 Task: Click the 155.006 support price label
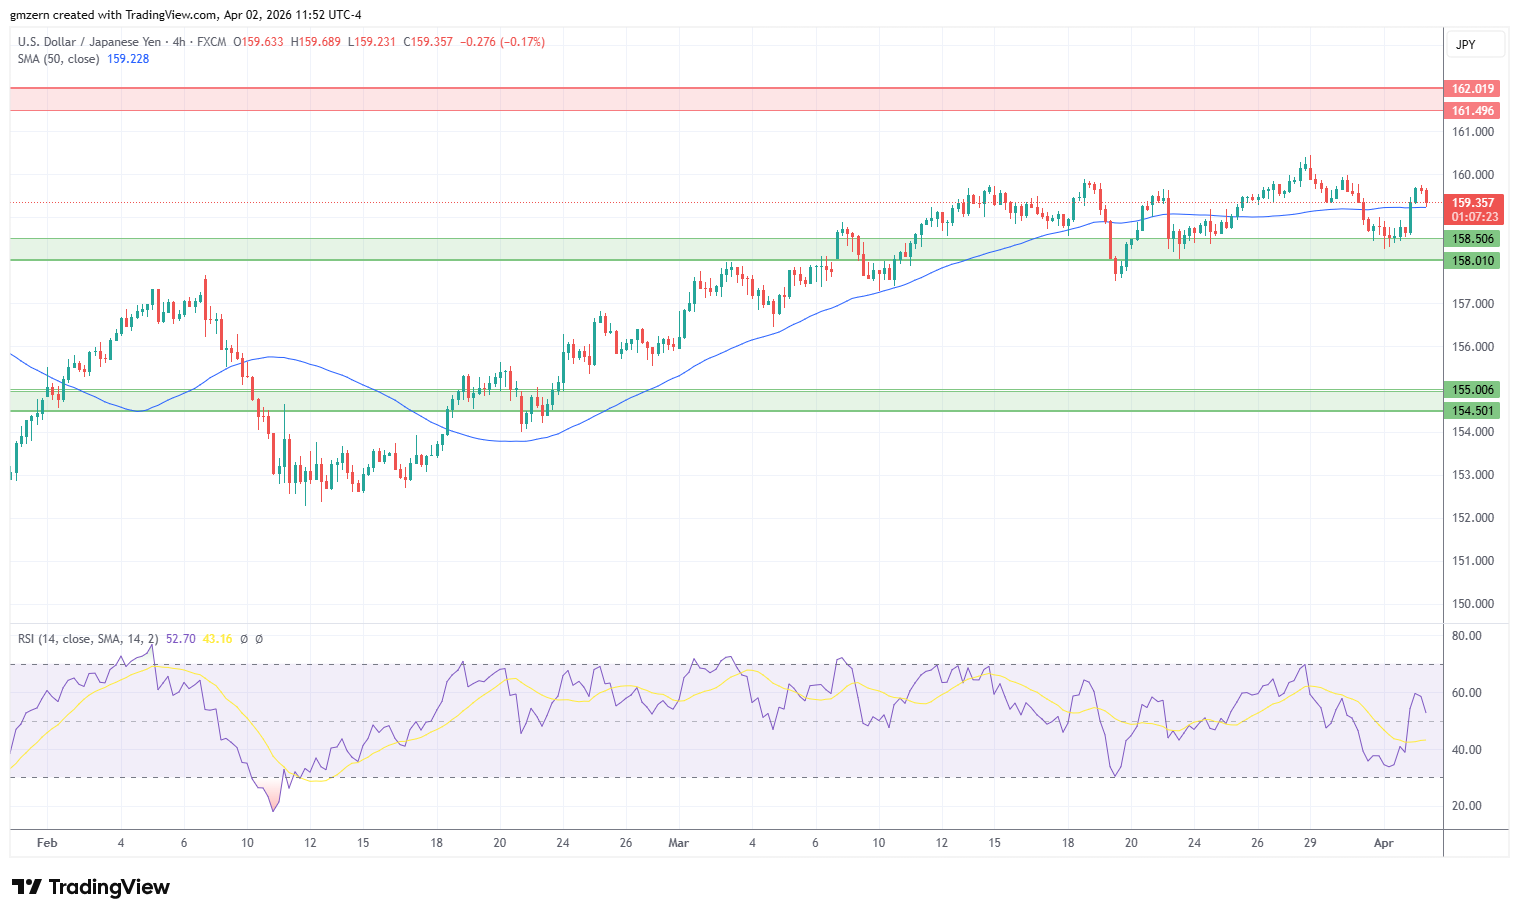click(x=1472, y=390)
